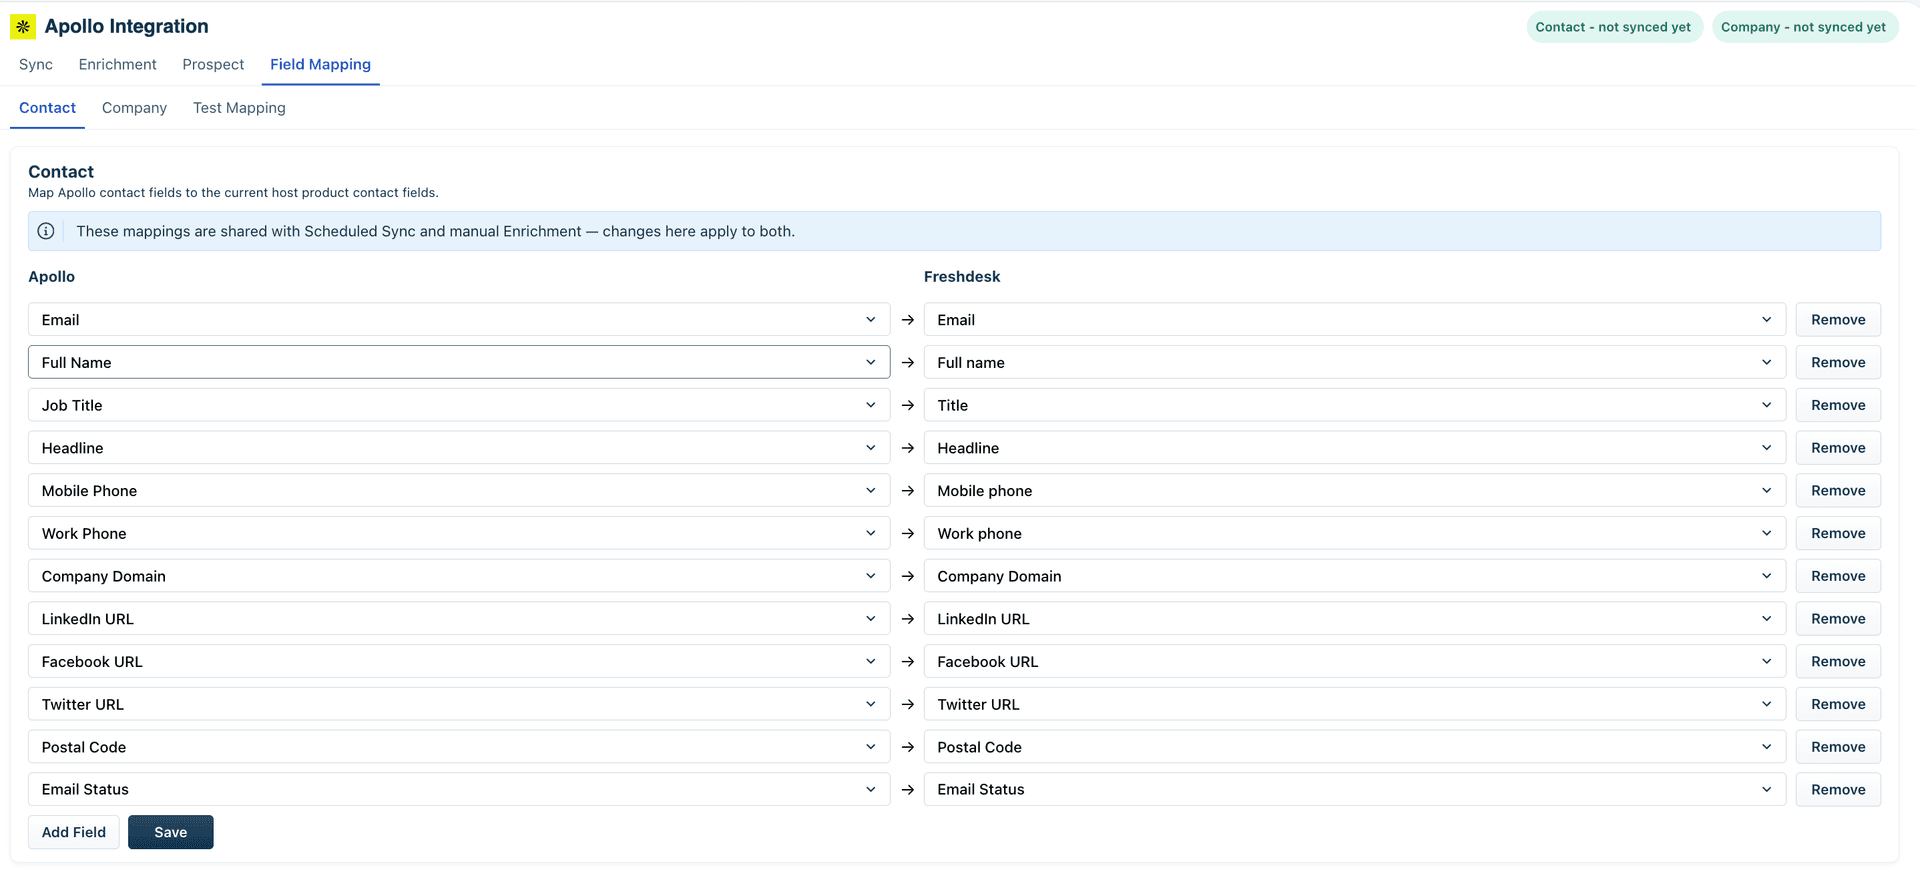
Task: Remove the Job Title mapping
Action: 1838,405
